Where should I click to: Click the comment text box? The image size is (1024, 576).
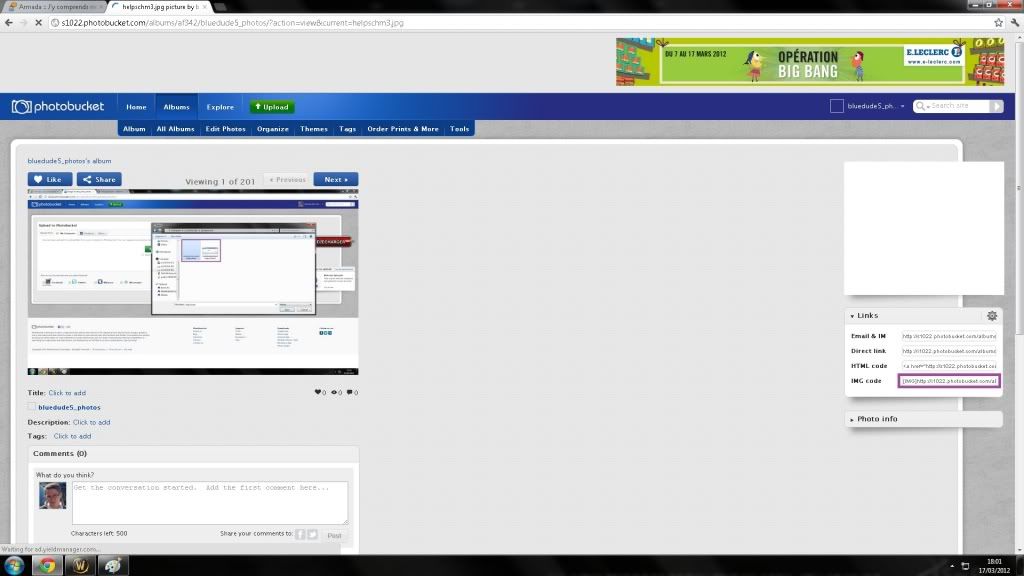[210, 503]
